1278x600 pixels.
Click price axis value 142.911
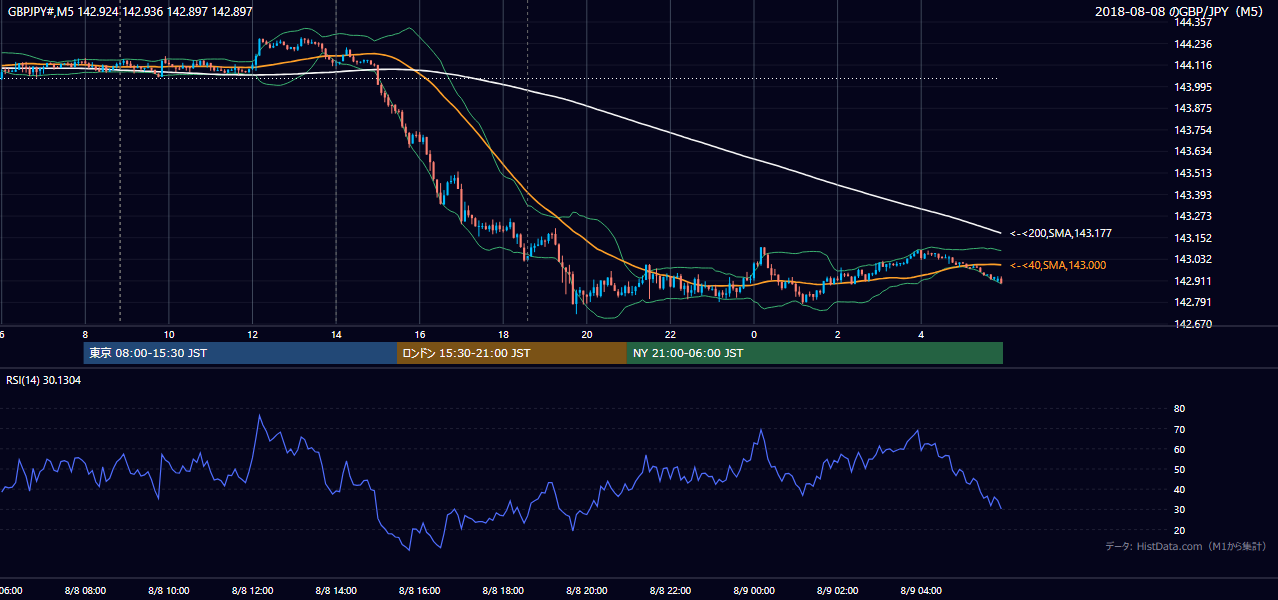pos(1193,281)
